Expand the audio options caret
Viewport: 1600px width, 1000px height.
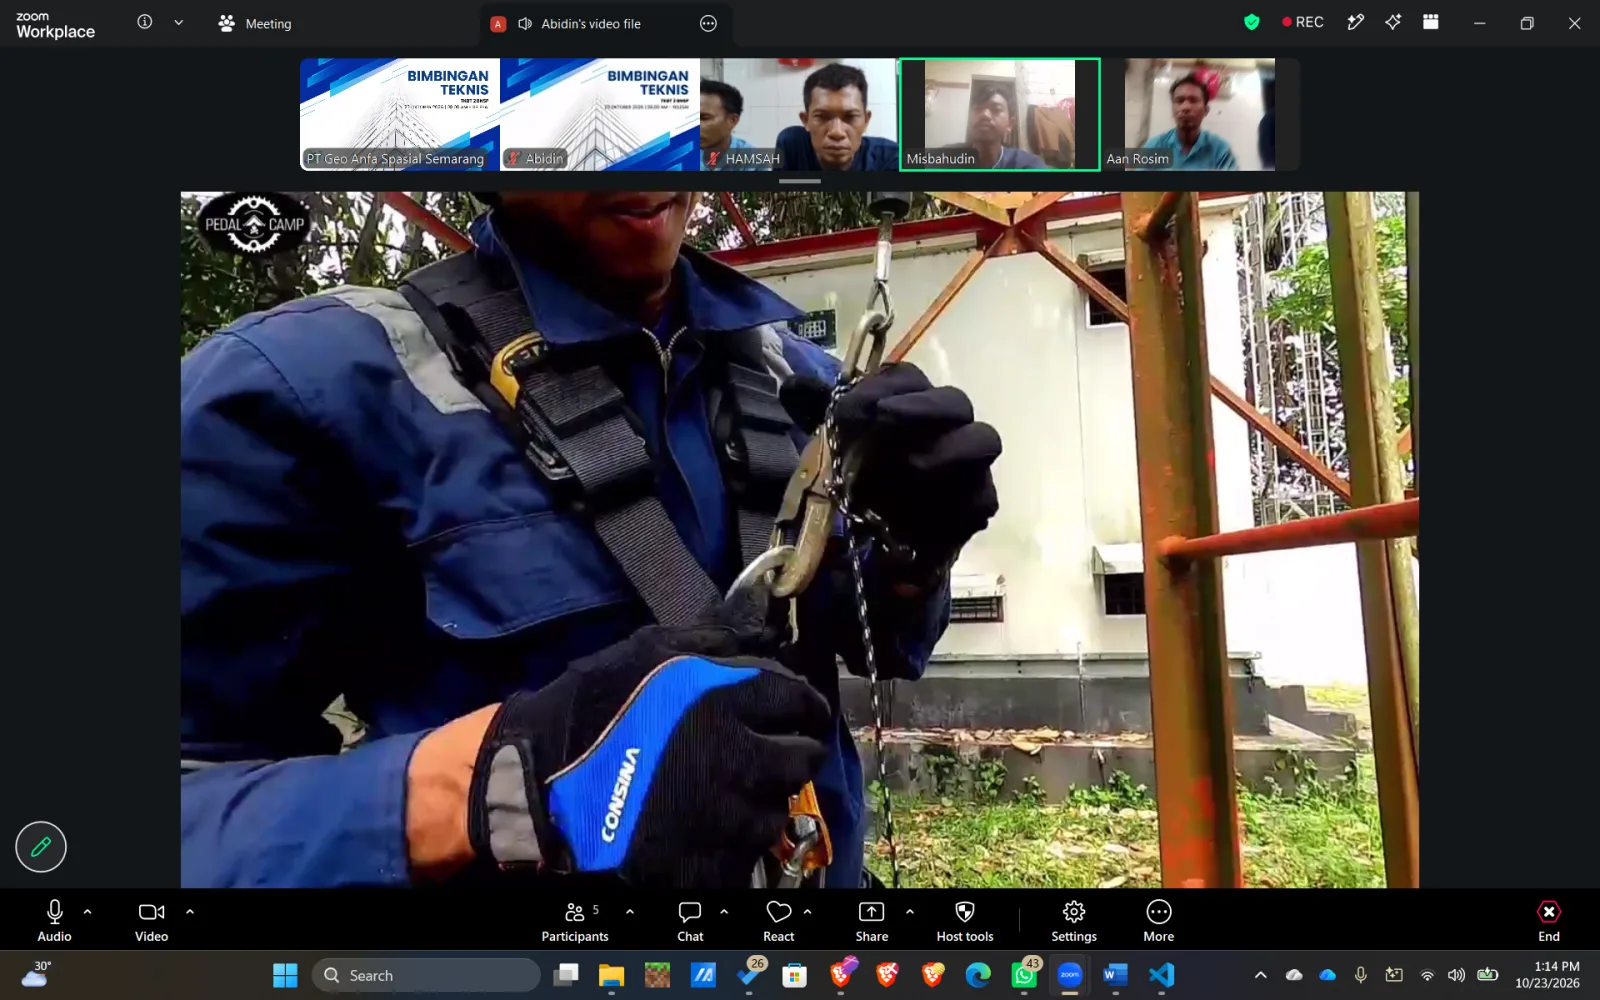(88, 912)
